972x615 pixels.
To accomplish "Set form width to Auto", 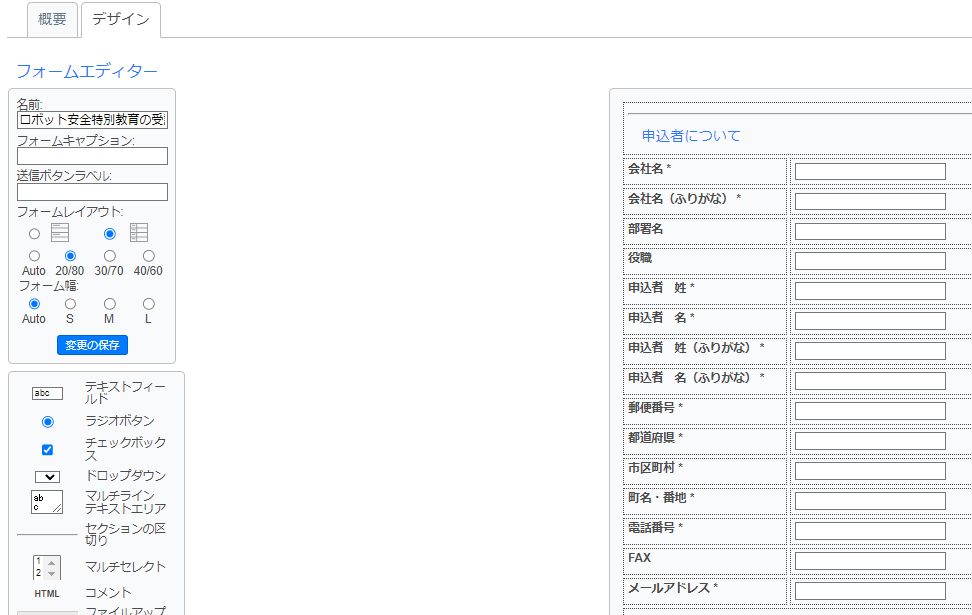I will [x=34, y=304].
